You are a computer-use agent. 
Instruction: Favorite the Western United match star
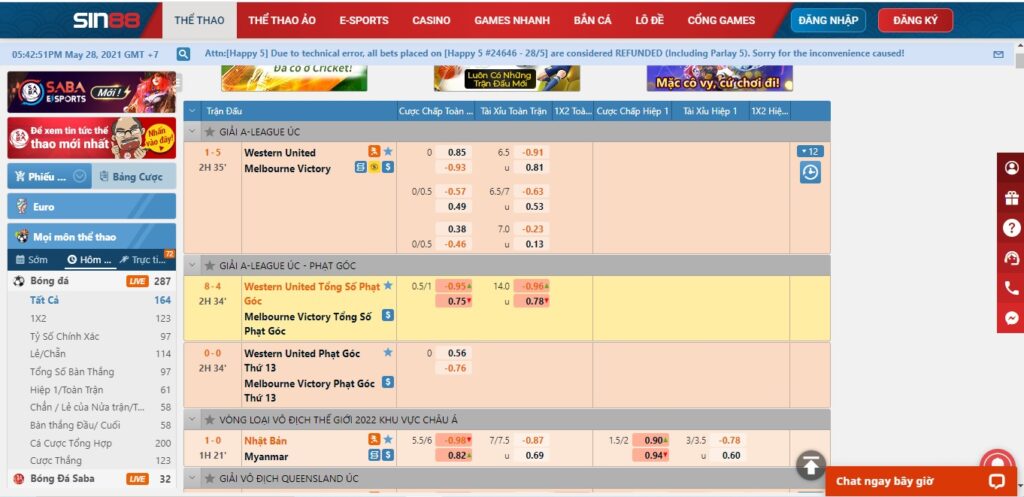click(x=388, y=152)
